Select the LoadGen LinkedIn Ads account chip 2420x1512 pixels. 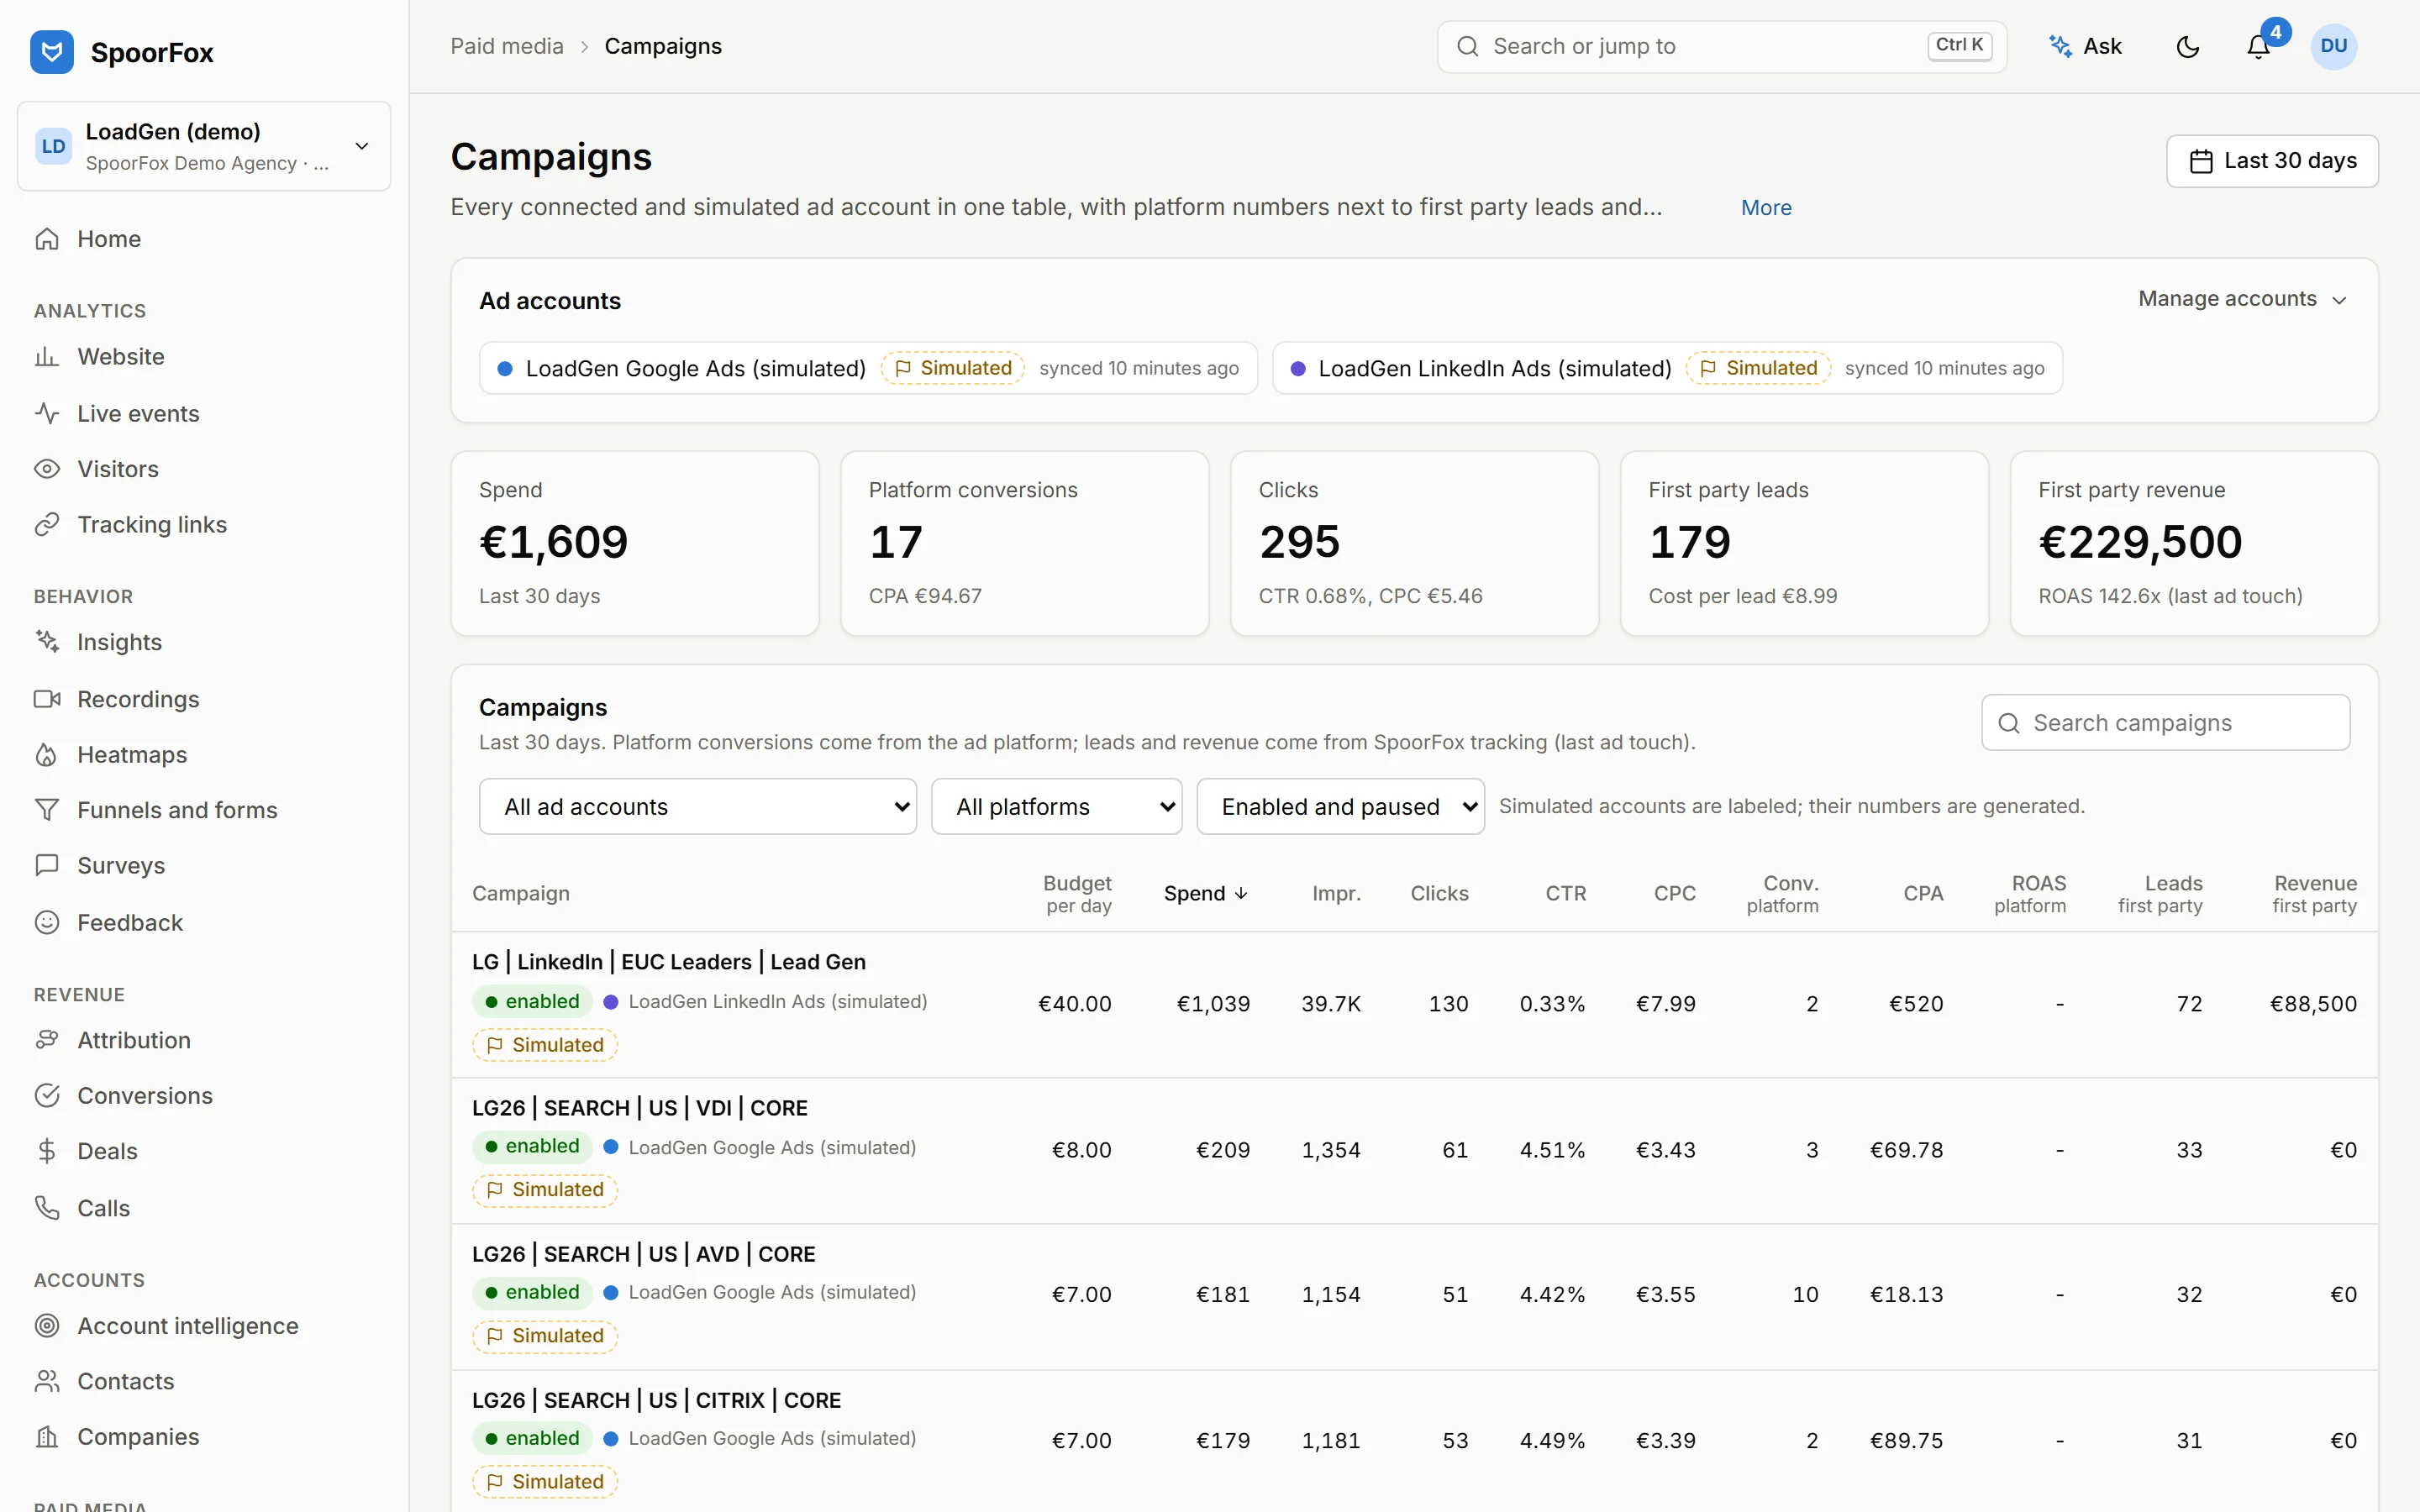pyautogui.click(x=1667, y=368)
